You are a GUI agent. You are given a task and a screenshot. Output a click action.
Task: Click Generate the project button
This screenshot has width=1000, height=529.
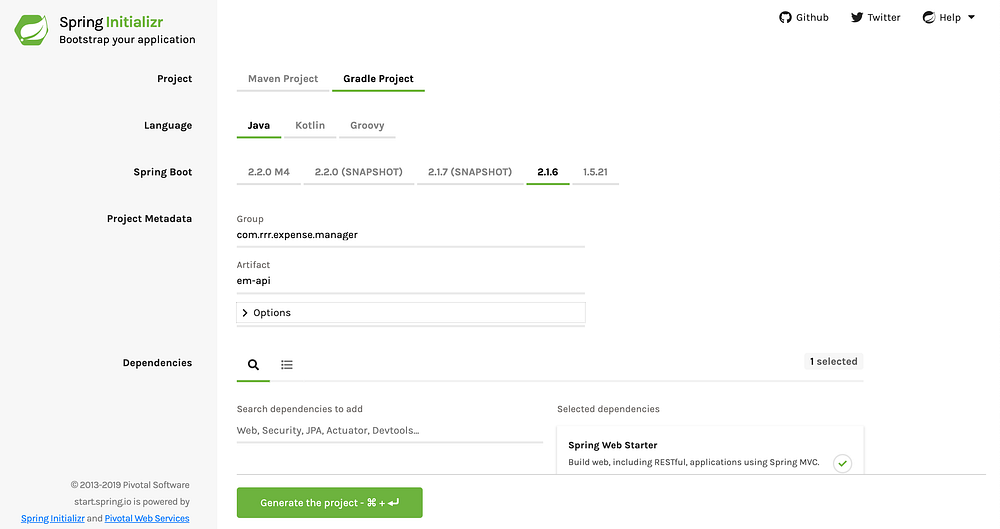(x=329, y=503)
